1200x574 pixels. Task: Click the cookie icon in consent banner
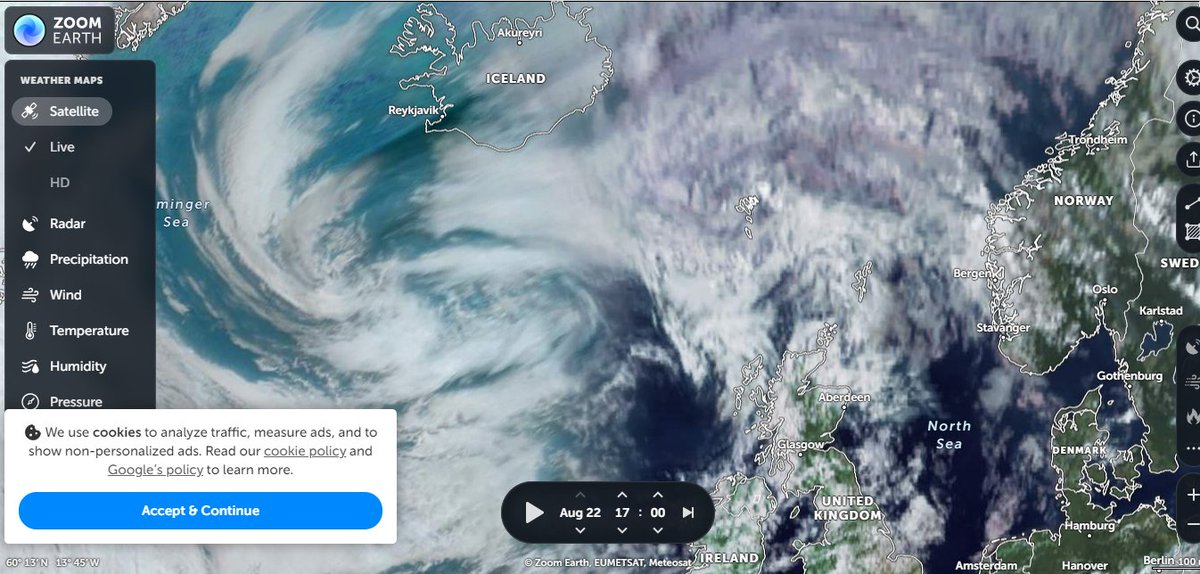(32, 433)
